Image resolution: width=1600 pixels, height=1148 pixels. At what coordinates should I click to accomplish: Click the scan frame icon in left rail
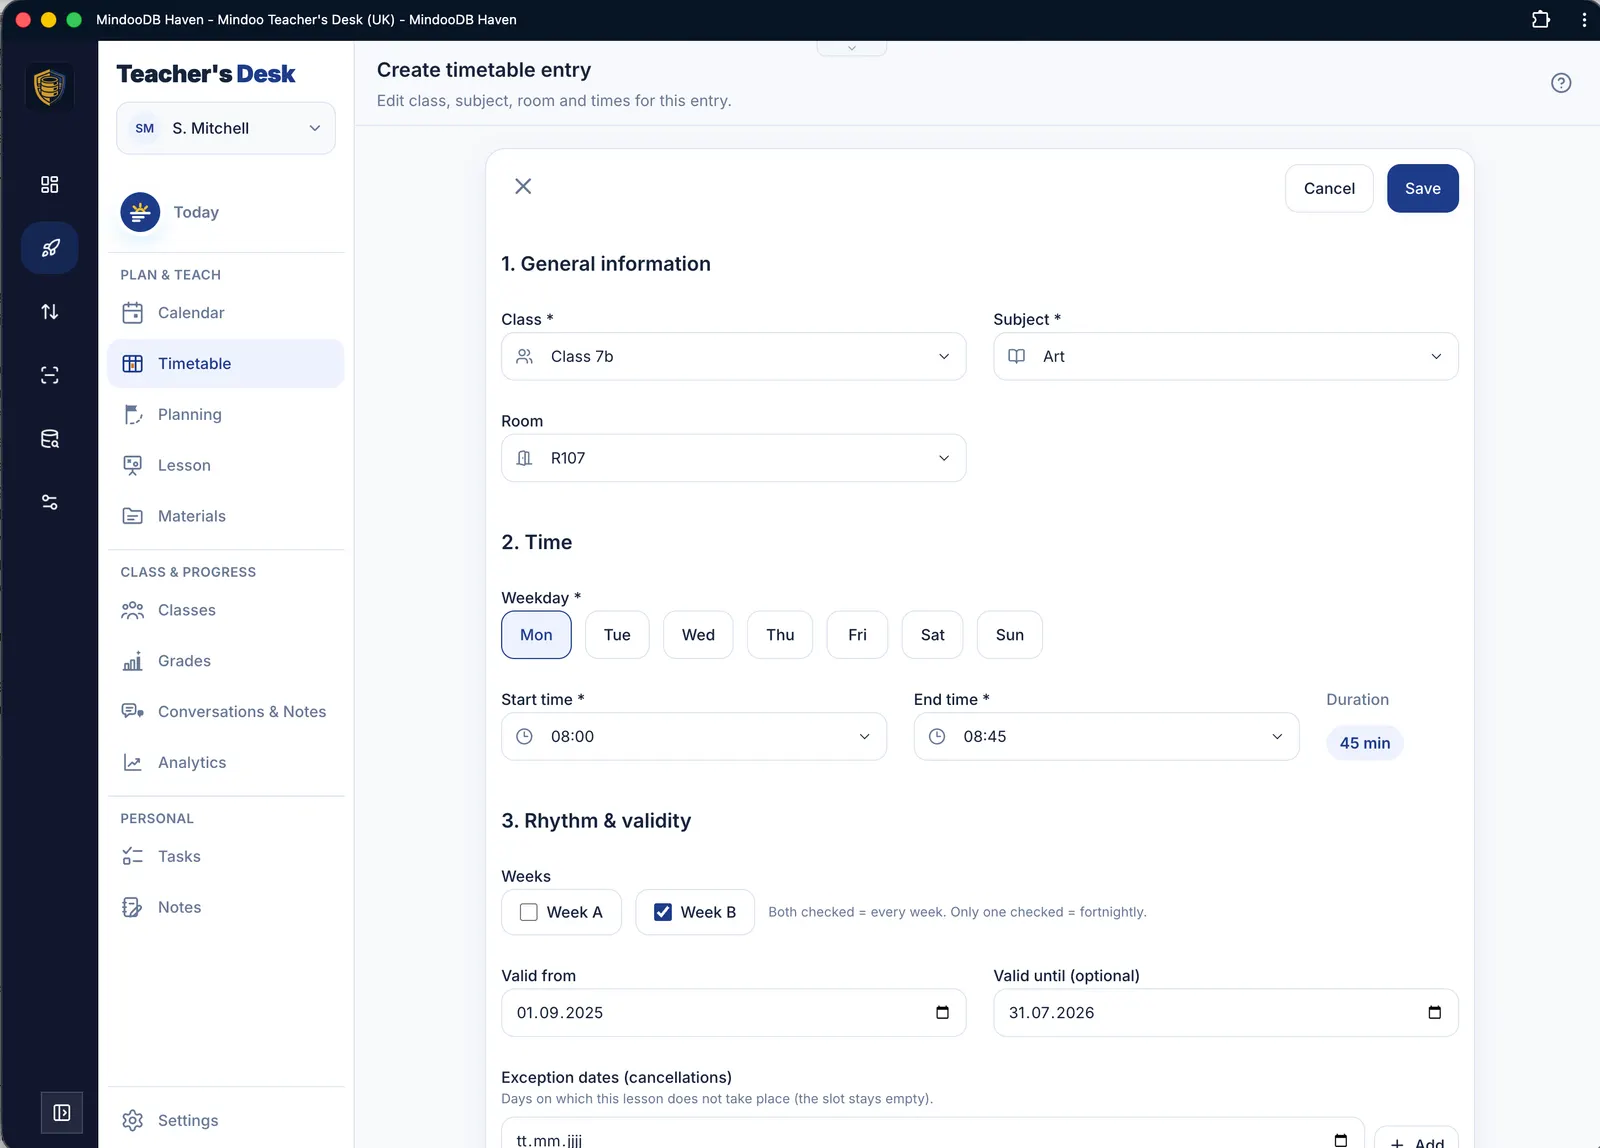click(49, 375)
